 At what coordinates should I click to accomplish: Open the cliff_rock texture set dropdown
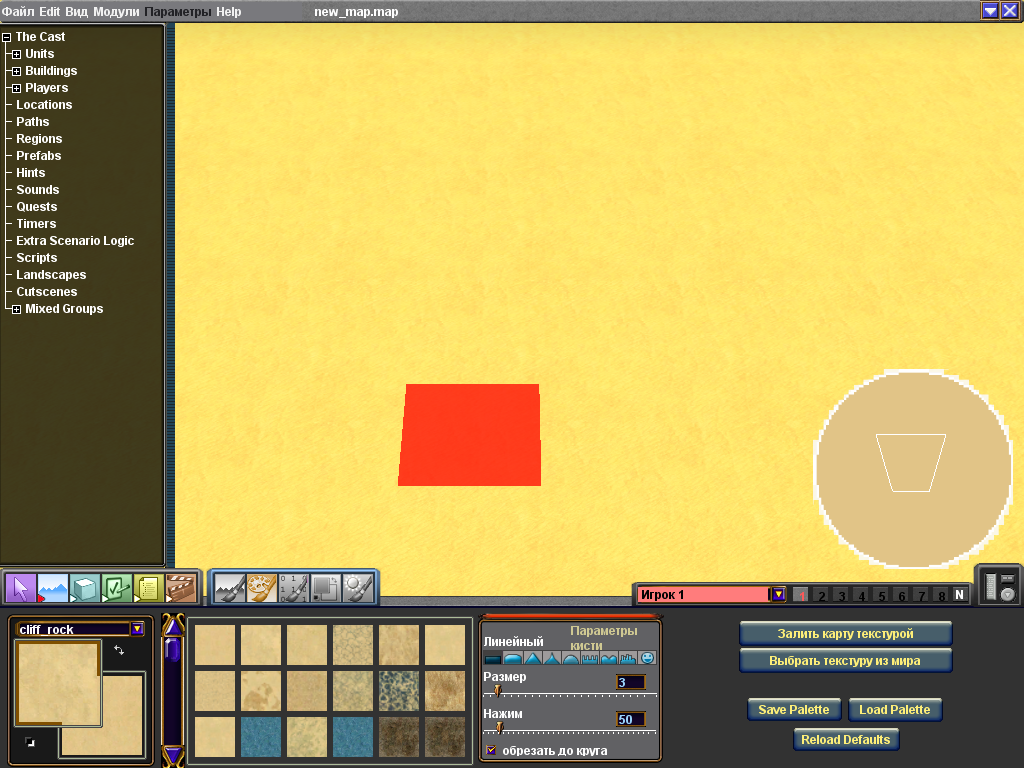tap(137, 629)
